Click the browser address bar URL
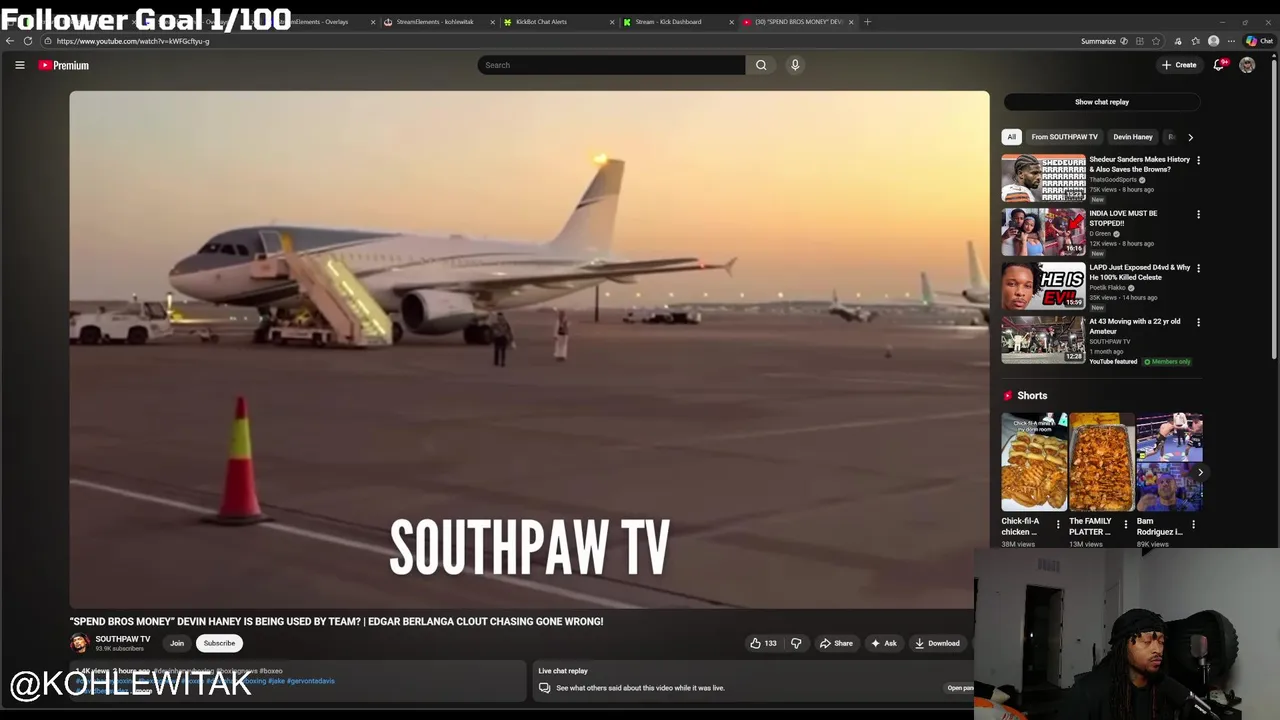Viewport: 1280px width, 720px height. click(x=133, y=41)
